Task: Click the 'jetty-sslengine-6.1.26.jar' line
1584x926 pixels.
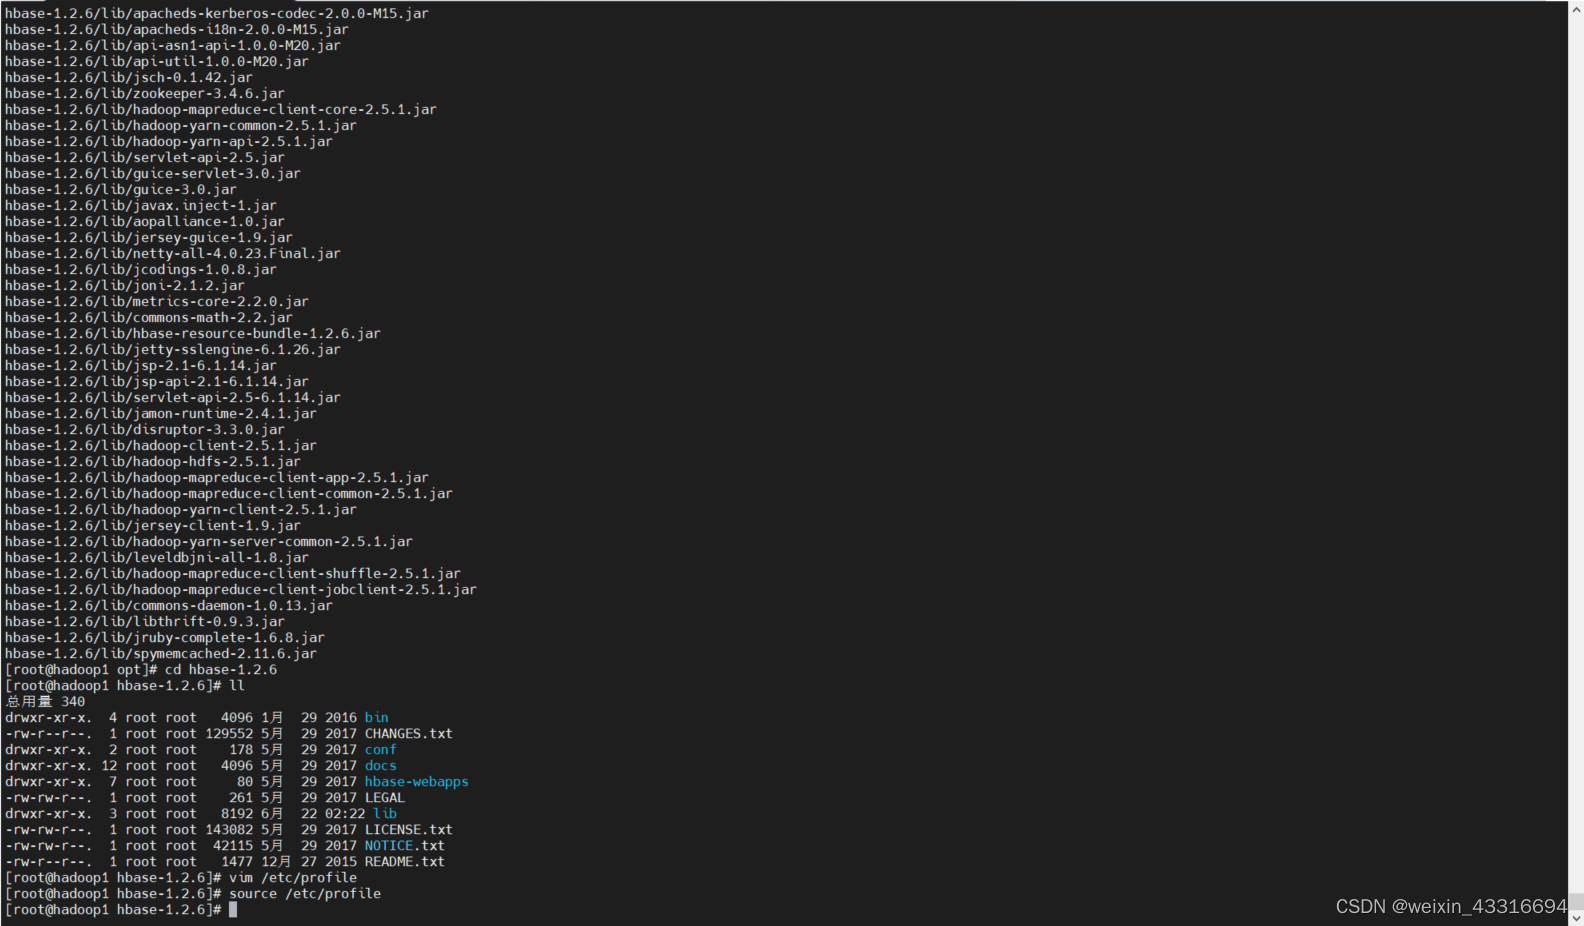Action: pos(173,350)
